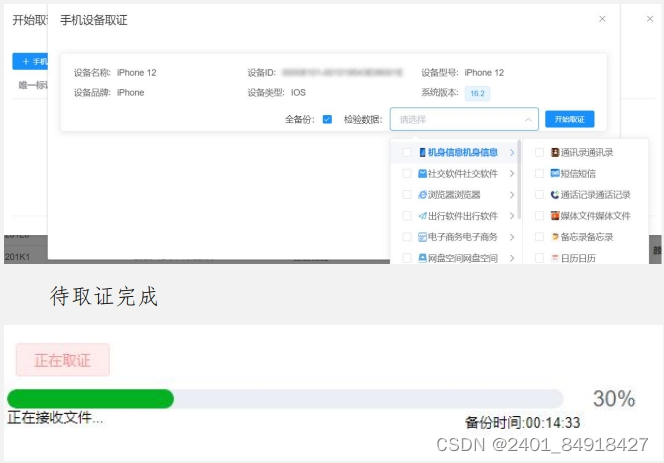The image size is (664, 463).
Task: Click the 社交软件 envelope icon
Action: coord(422,174)
